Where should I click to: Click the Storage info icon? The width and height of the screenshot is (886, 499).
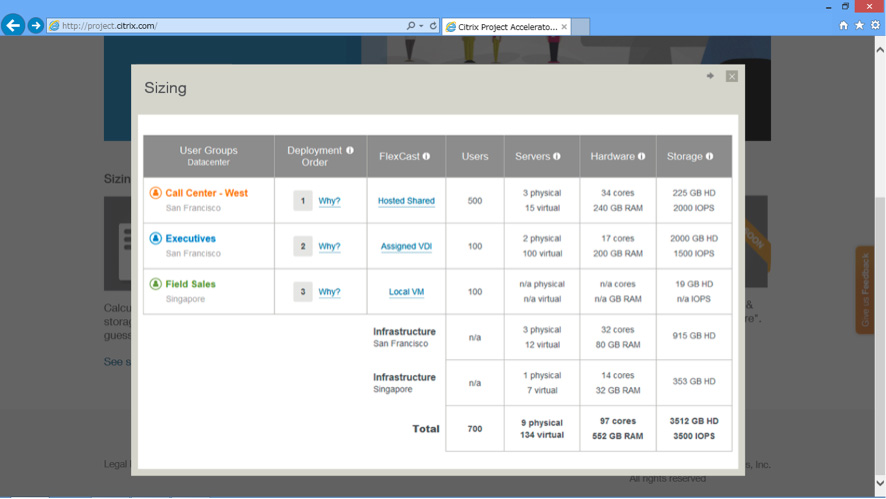pos(709,157)
